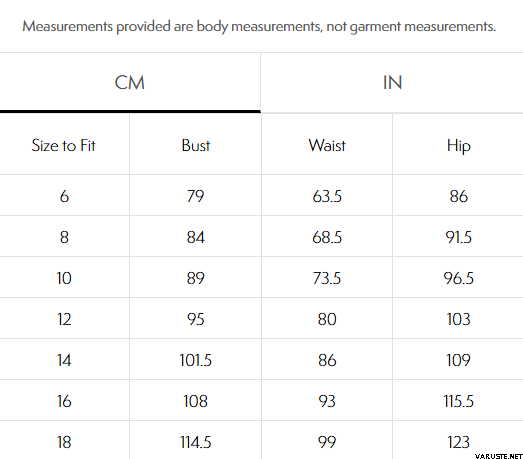523x459 pixels.
Task: Select size 18 row label
Action: click(x=64, y=442)
